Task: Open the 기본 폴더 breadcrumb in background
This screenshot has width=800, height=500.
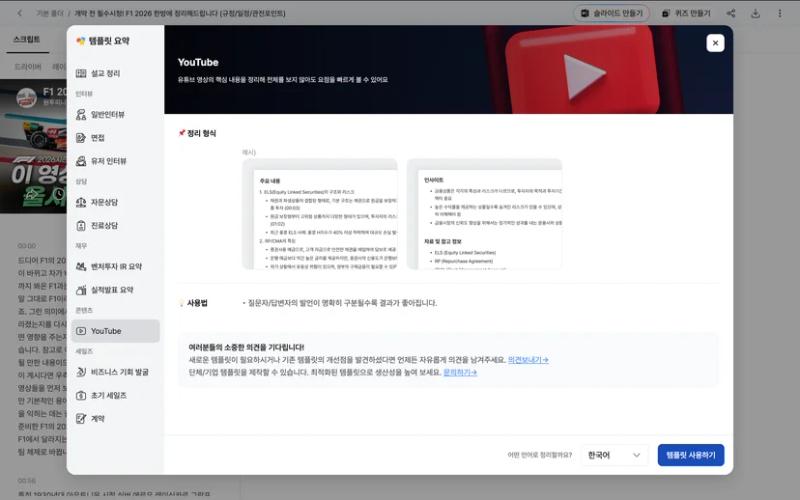Action: (49, 13)
